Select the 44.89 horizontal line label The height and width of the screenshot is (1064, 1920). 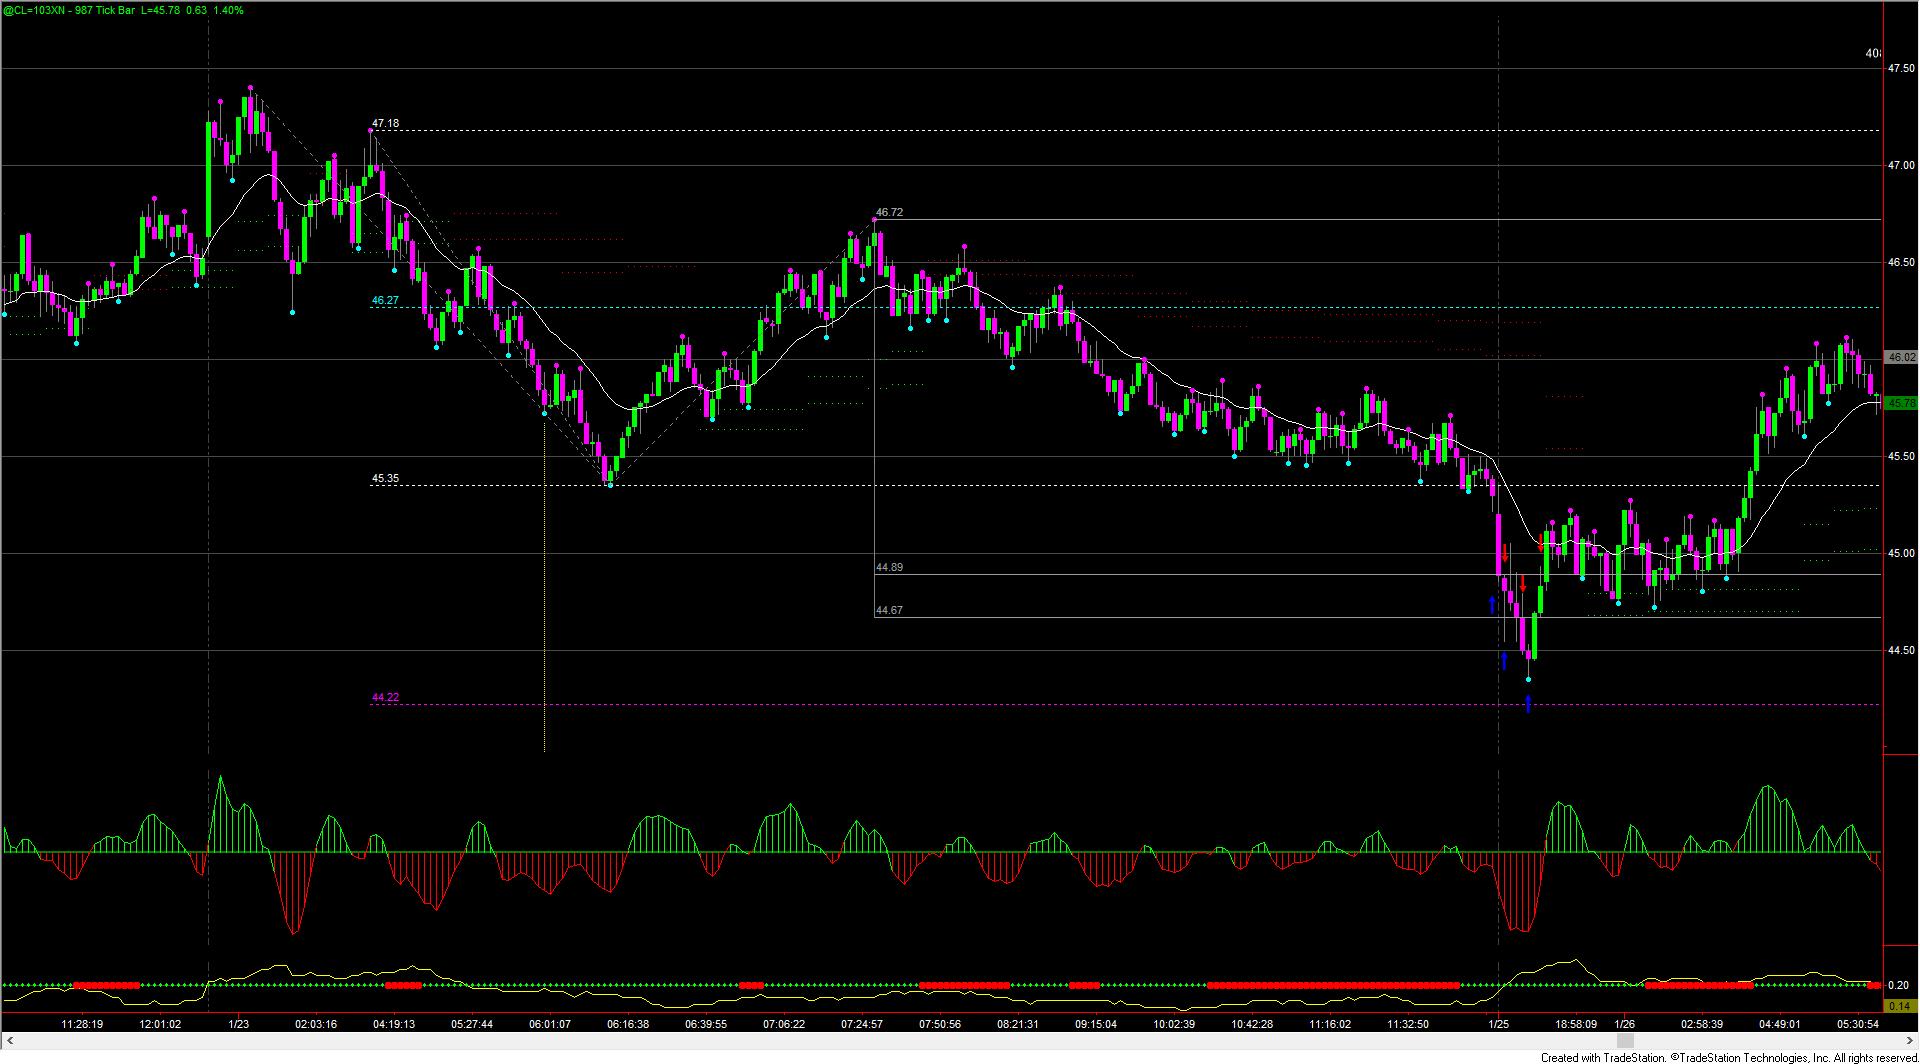click(889, 567)
